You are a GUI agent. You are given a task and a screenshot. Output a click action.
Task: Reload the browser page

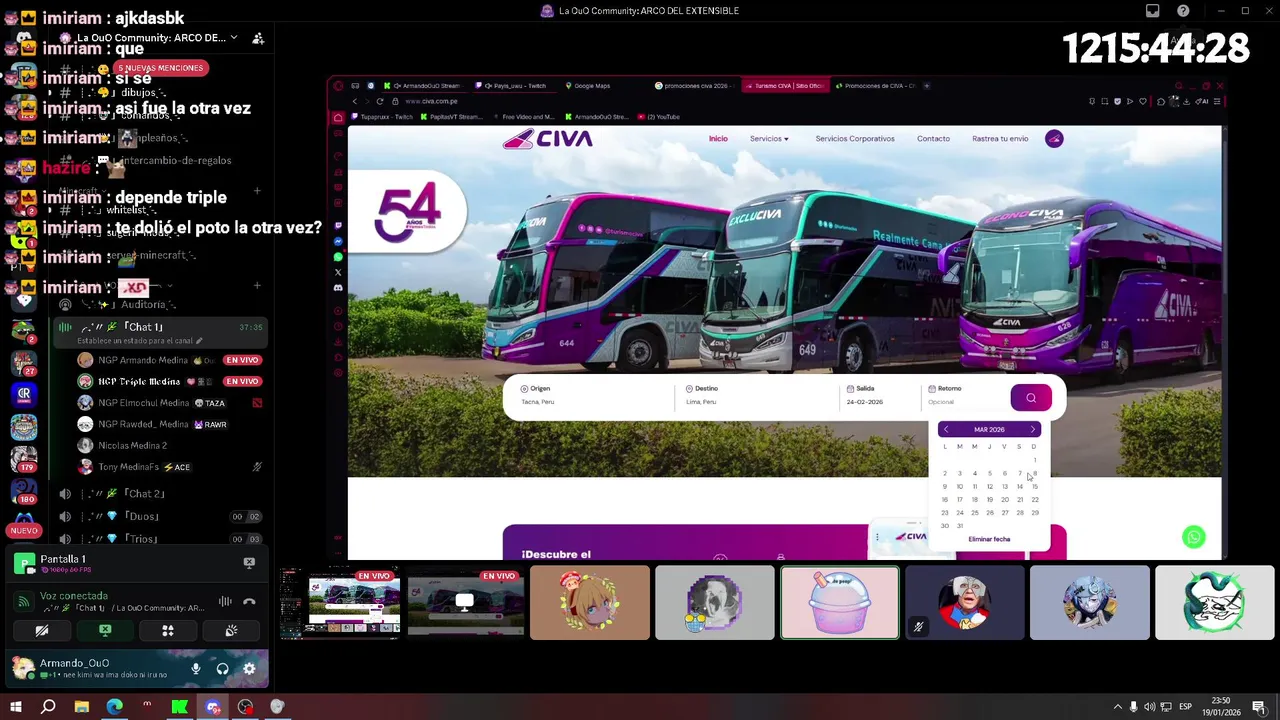[x=379, y=101]
